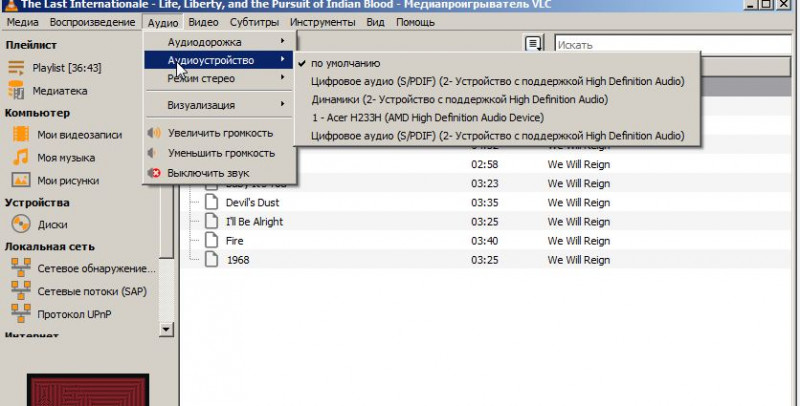Click the volume up speaker icon
The height and width of the screenshot is (406, 800).
154,133
